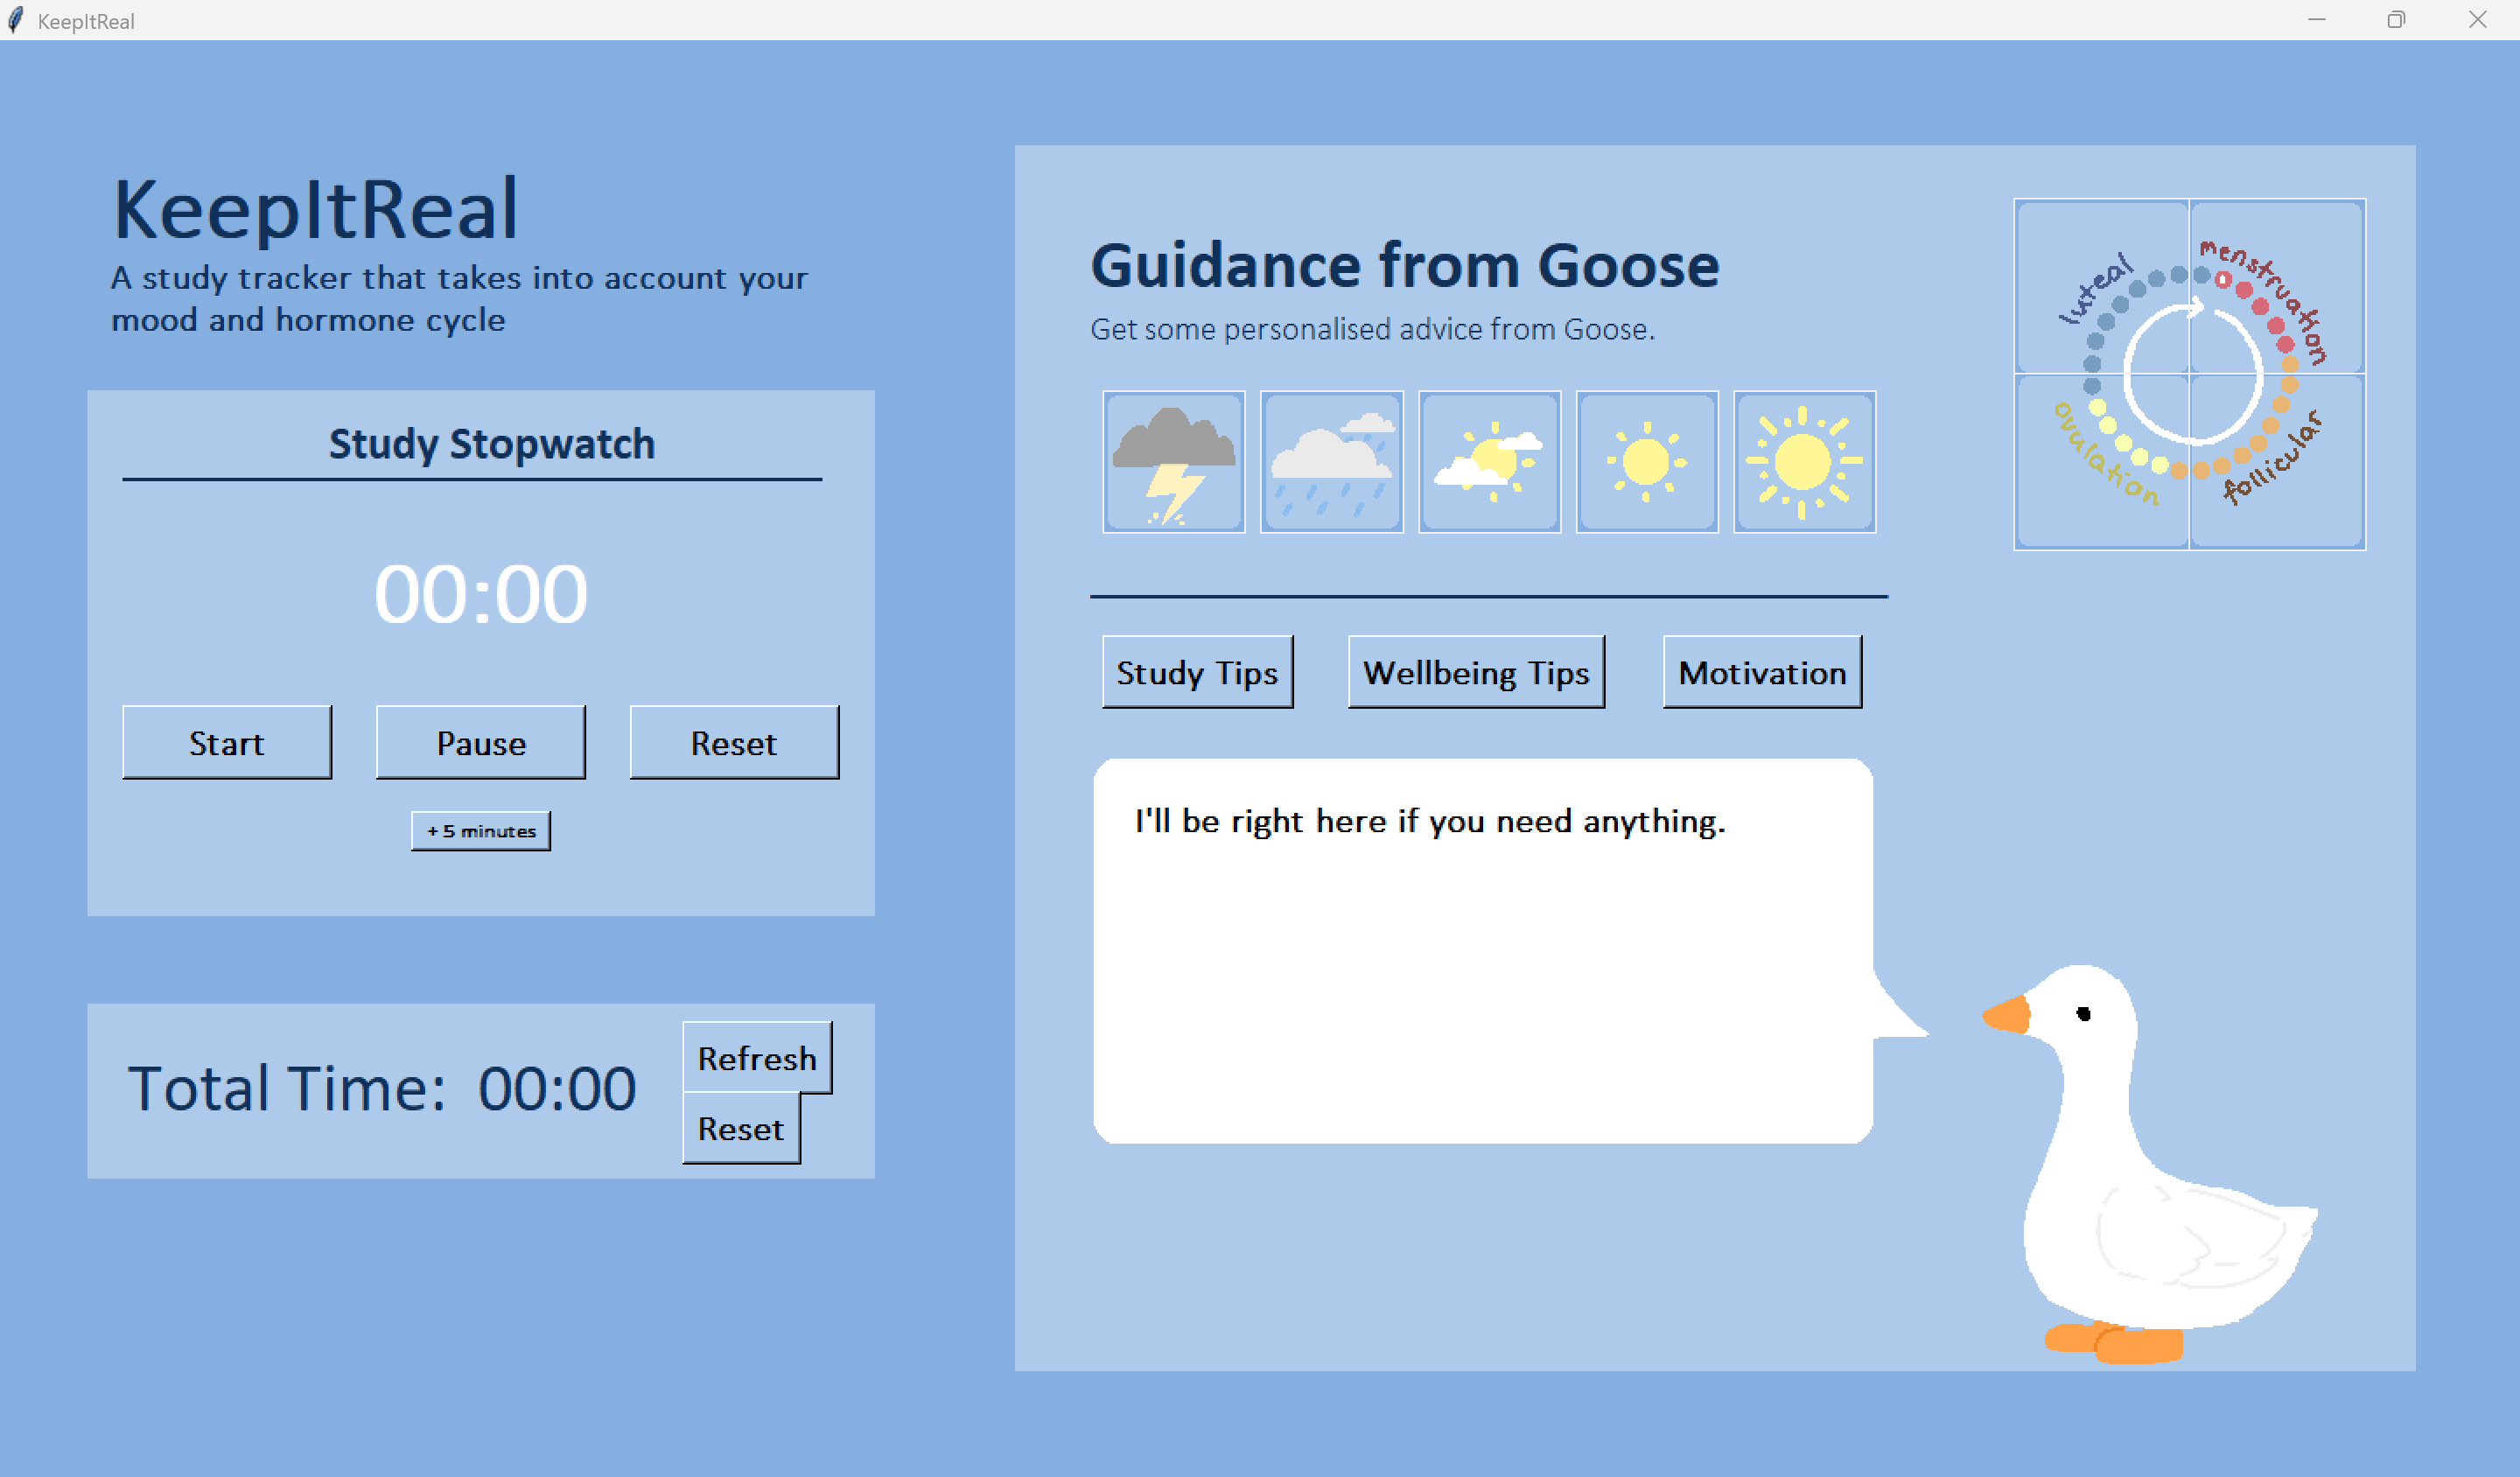Show Motivation advice from Goose
This screenshot has width=2520, height=1477.
[x=1762, y=672]
